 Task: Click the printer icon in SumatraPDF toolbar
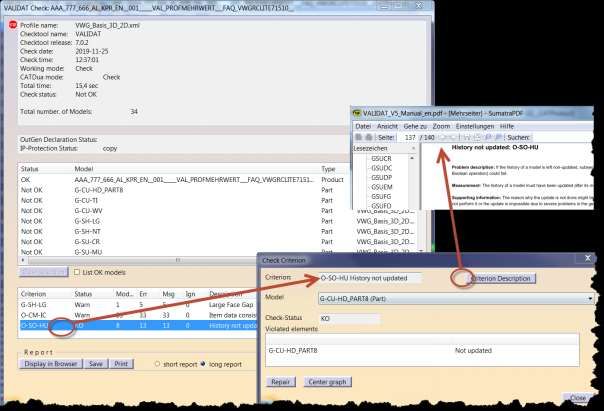(369, 138)
